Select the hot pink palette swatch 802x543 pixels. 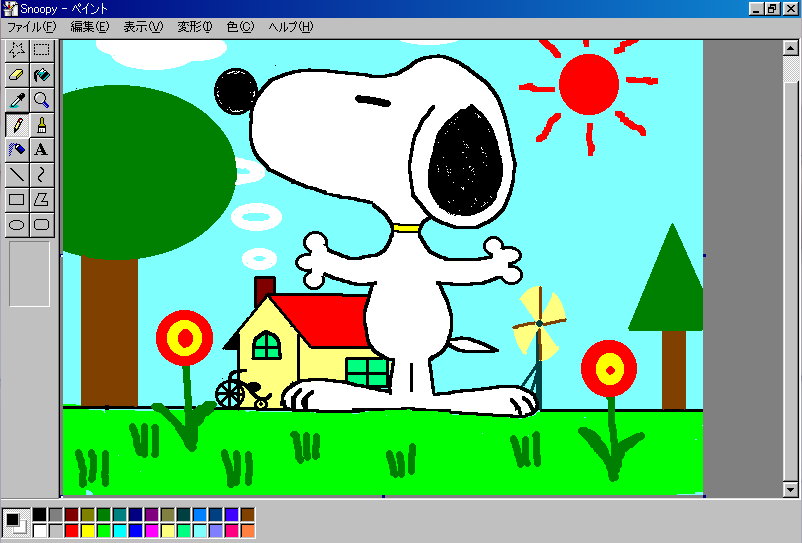(x=232, y=530)
